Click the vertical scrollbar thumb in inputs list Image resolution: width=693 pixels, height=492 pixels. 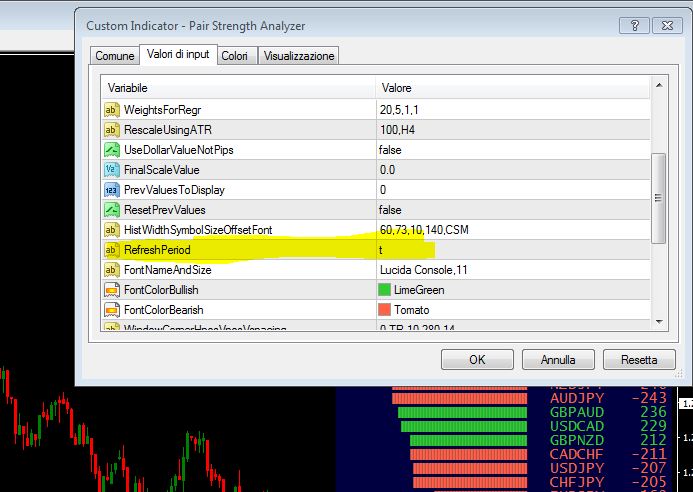click(x=659, y=198)
